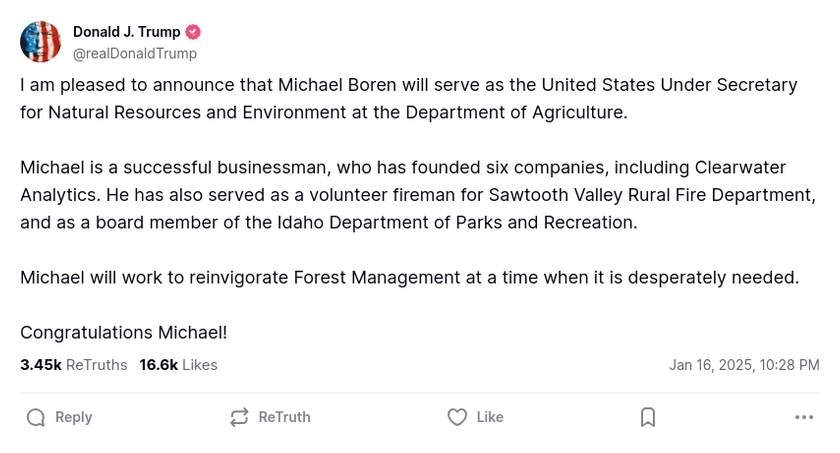Click the Donald J. Trump display name
The width and height of the screenshot is (840, 453).
pos(126,32)
